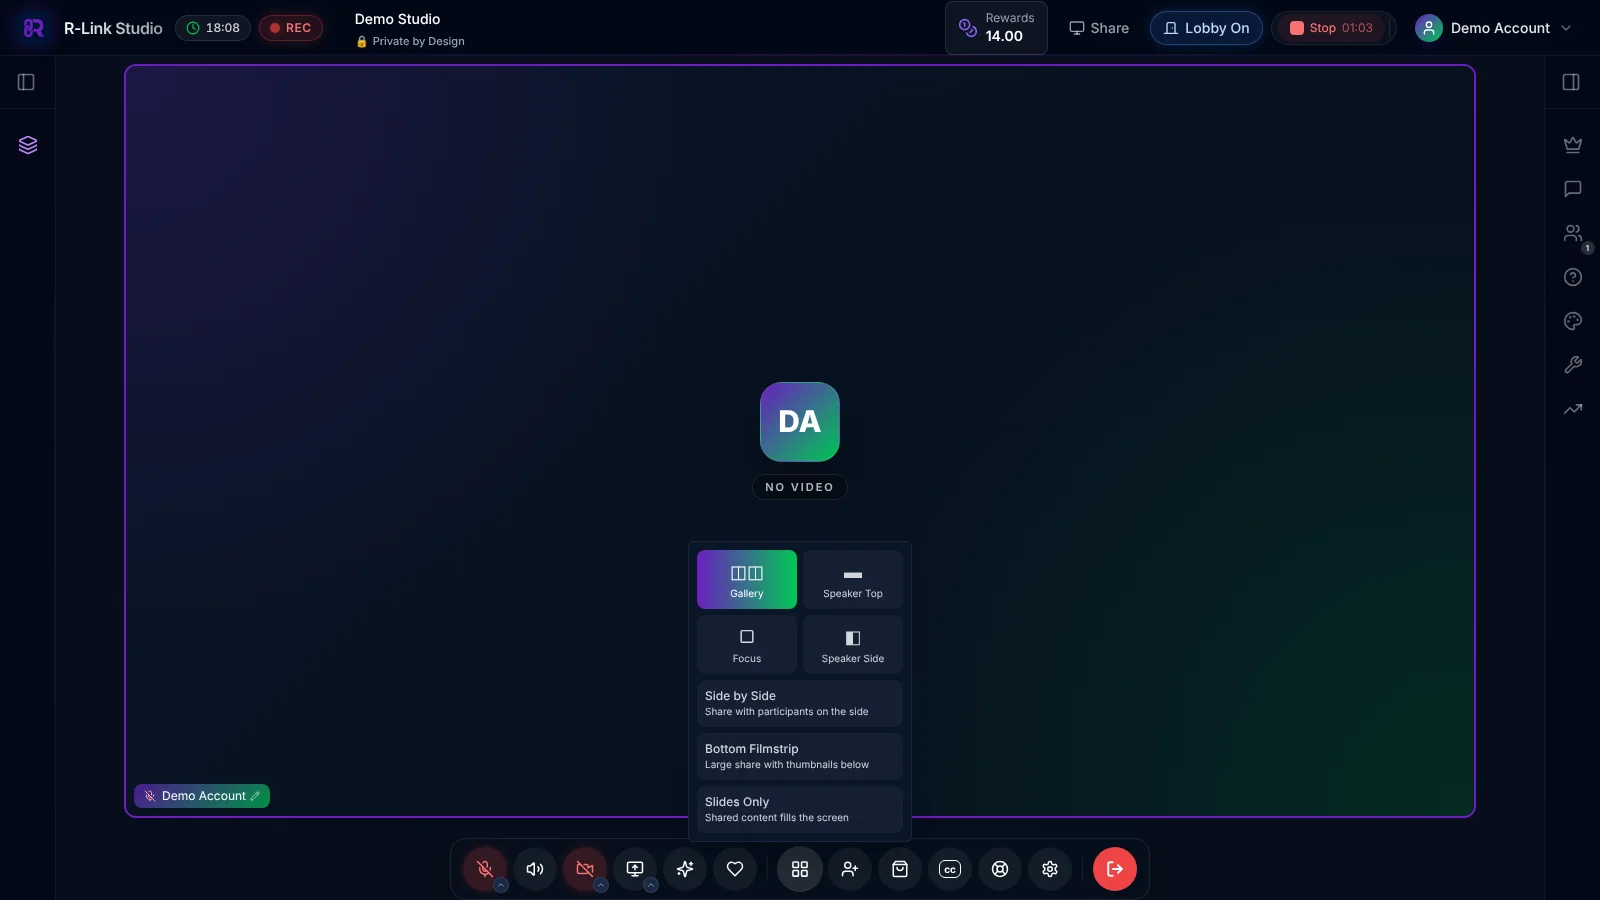Send a heart reaction
The width and height of the screenshot is (1600, 900).
tap(735, 869)
